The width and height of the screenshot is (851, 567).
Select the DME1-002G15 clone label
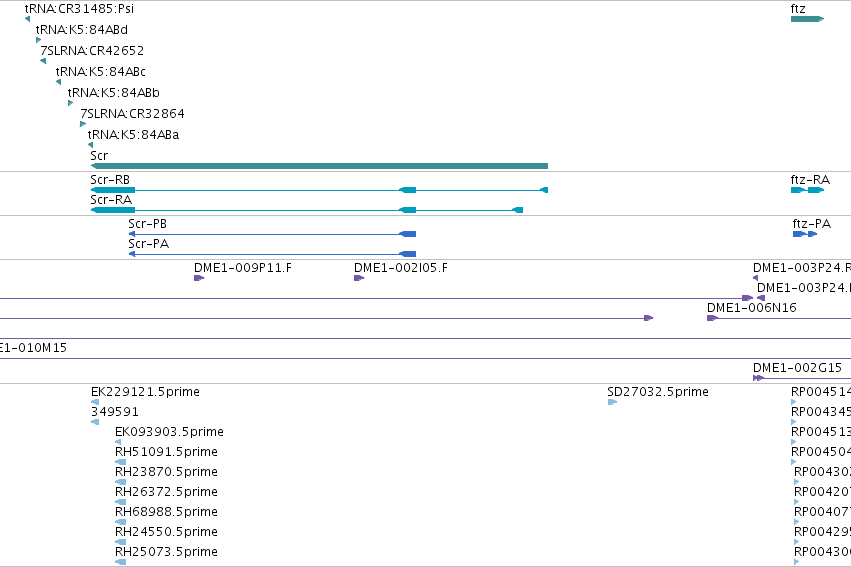pyautogui.click(x=797, y=368)
